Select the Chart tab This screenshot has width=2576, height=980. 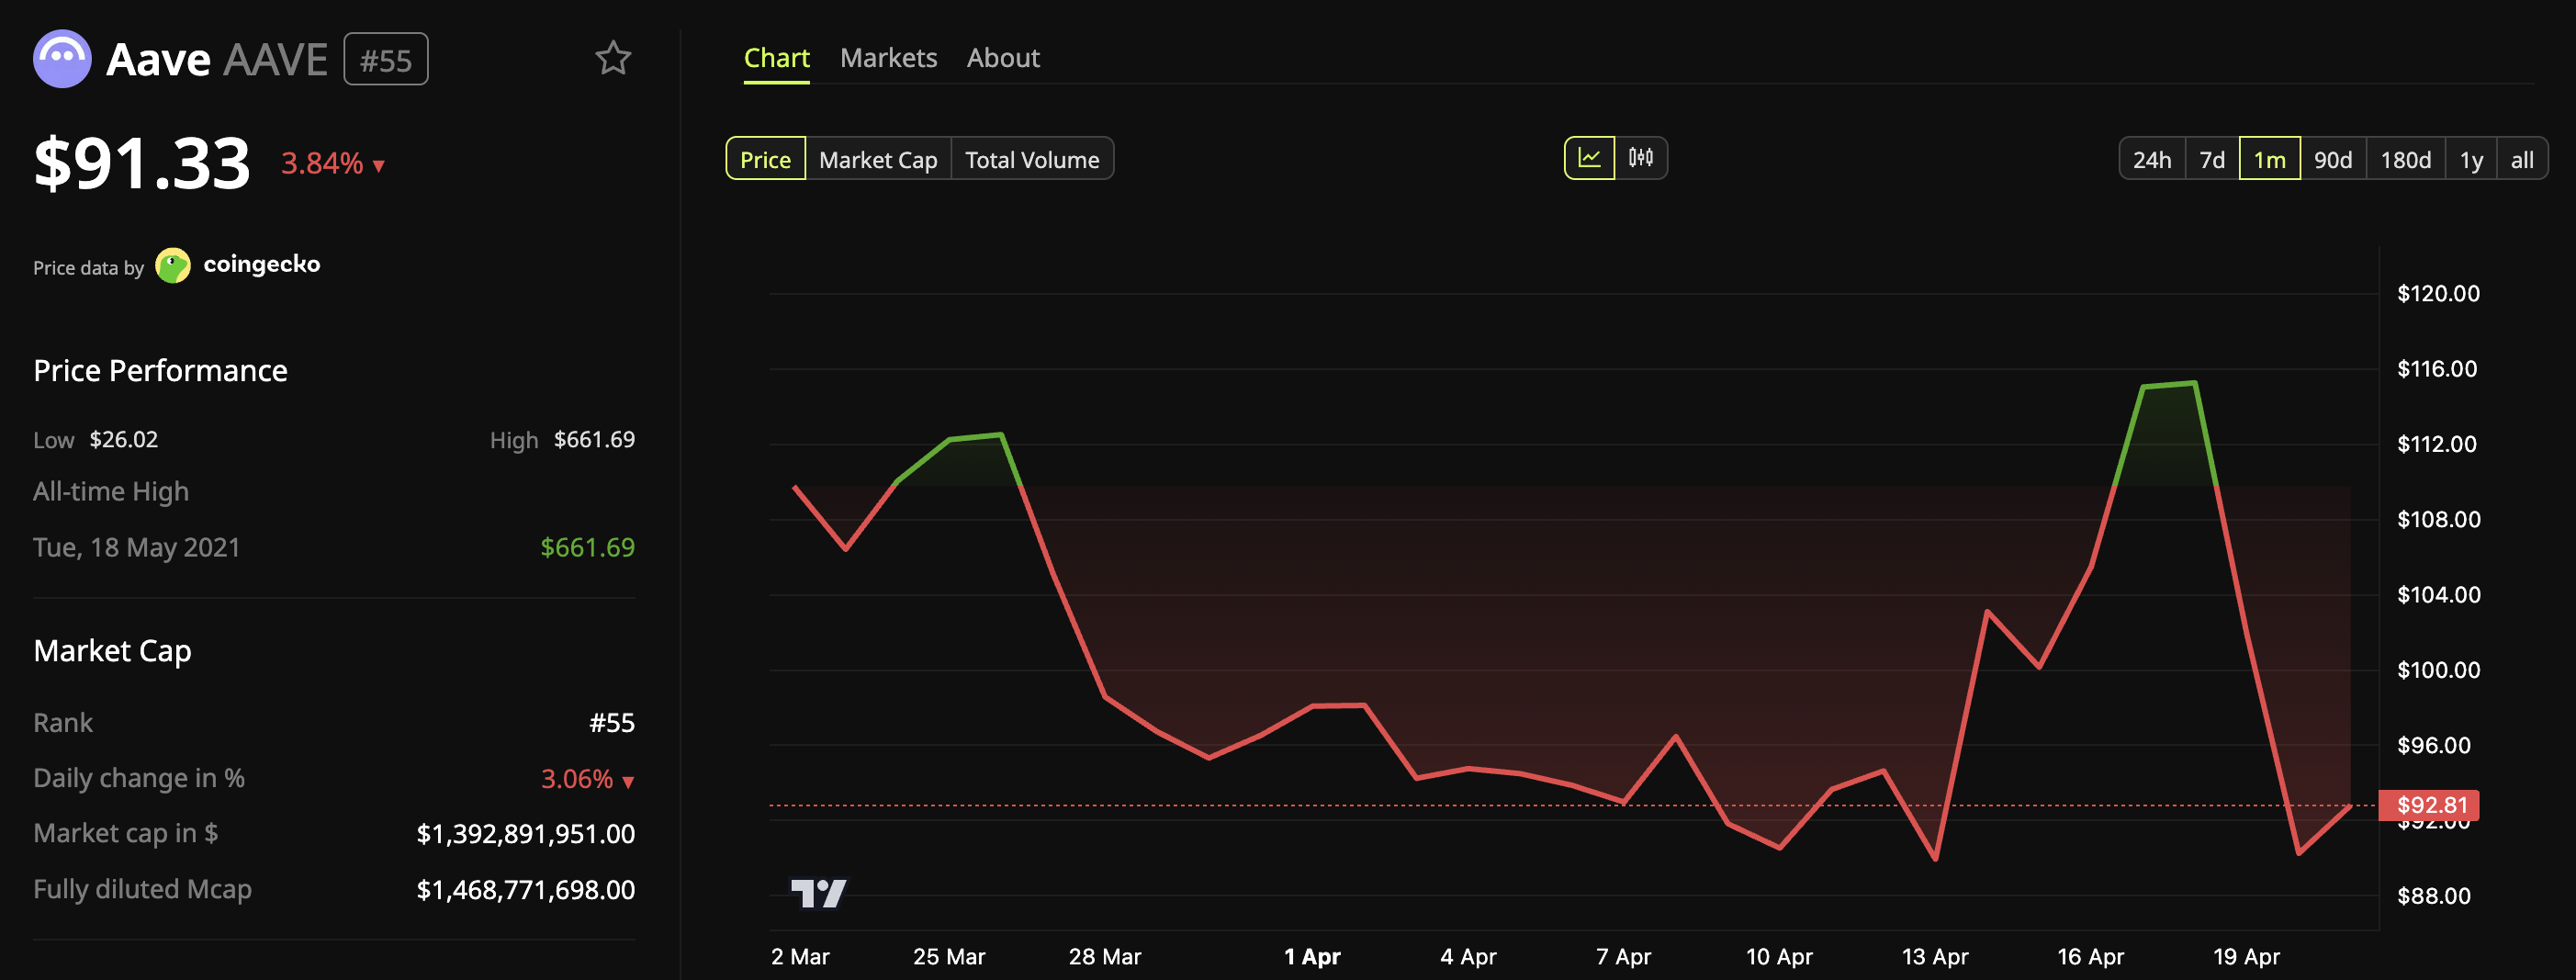tap(777, 57)
